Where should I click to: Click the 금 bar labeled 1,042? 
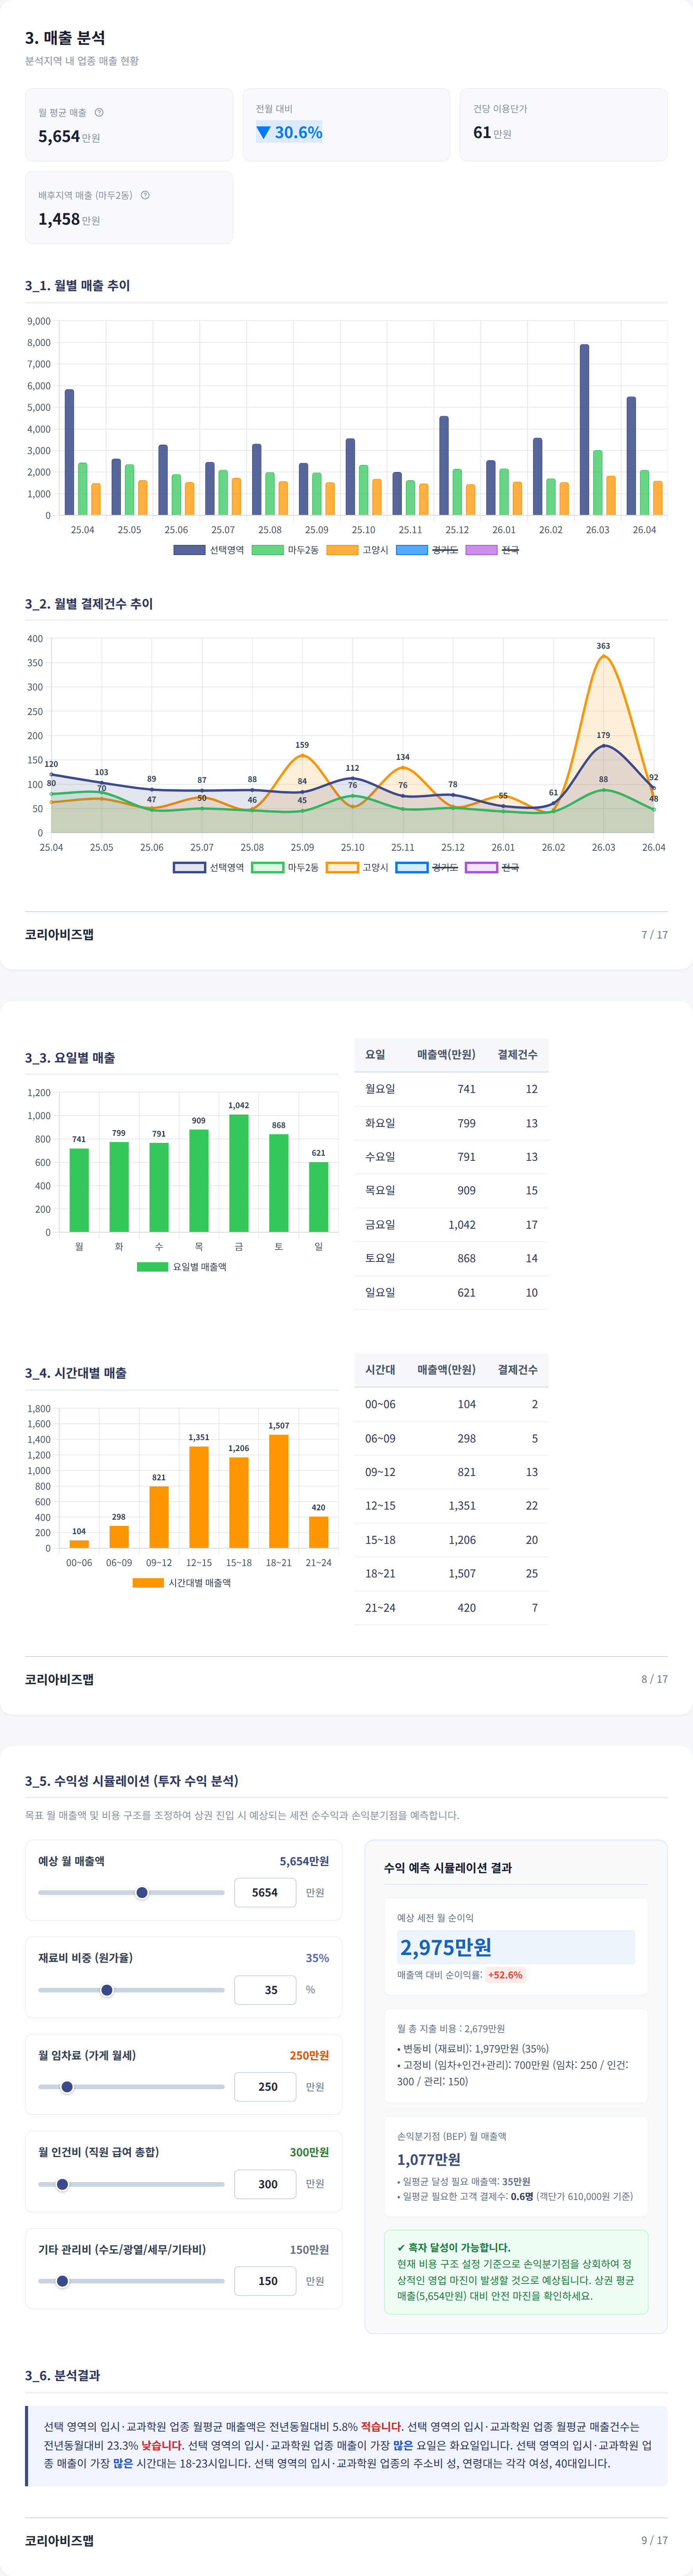pyautogui.click(x=239, y=1173)
